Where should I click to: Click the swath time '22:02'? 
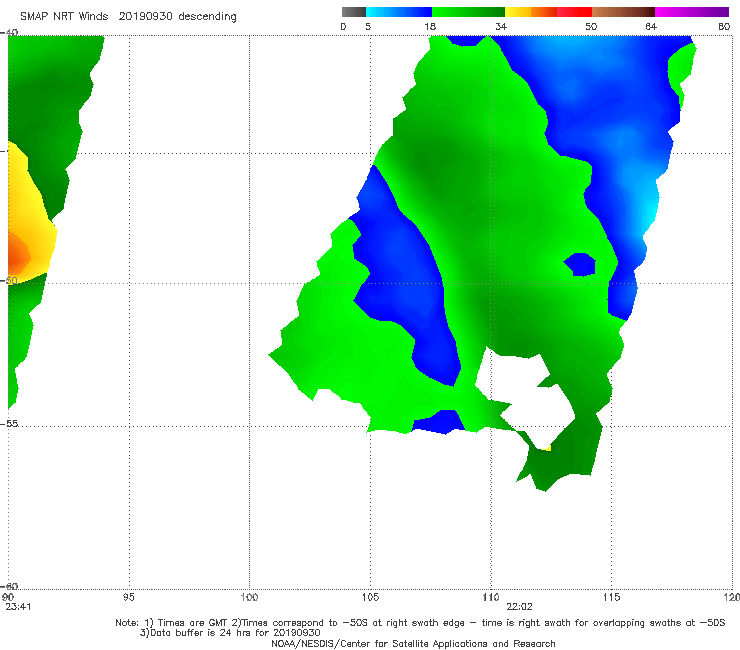coord(519,607)
